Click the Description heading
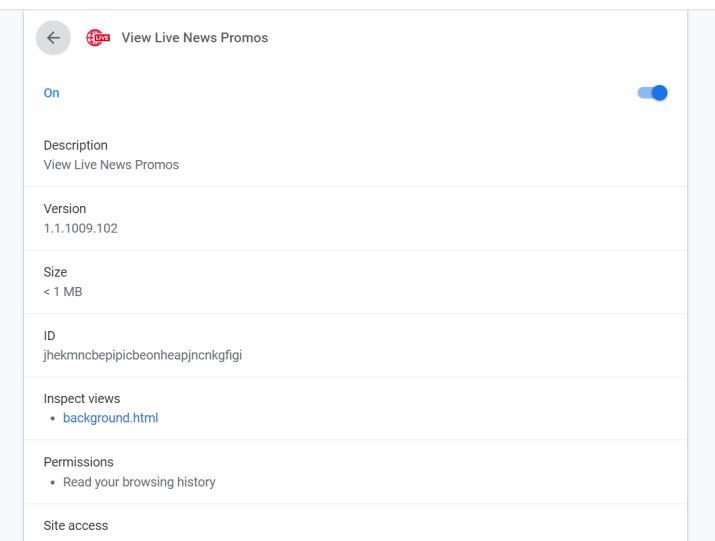This screenshot has width=715, height=541. click(75, 145)
